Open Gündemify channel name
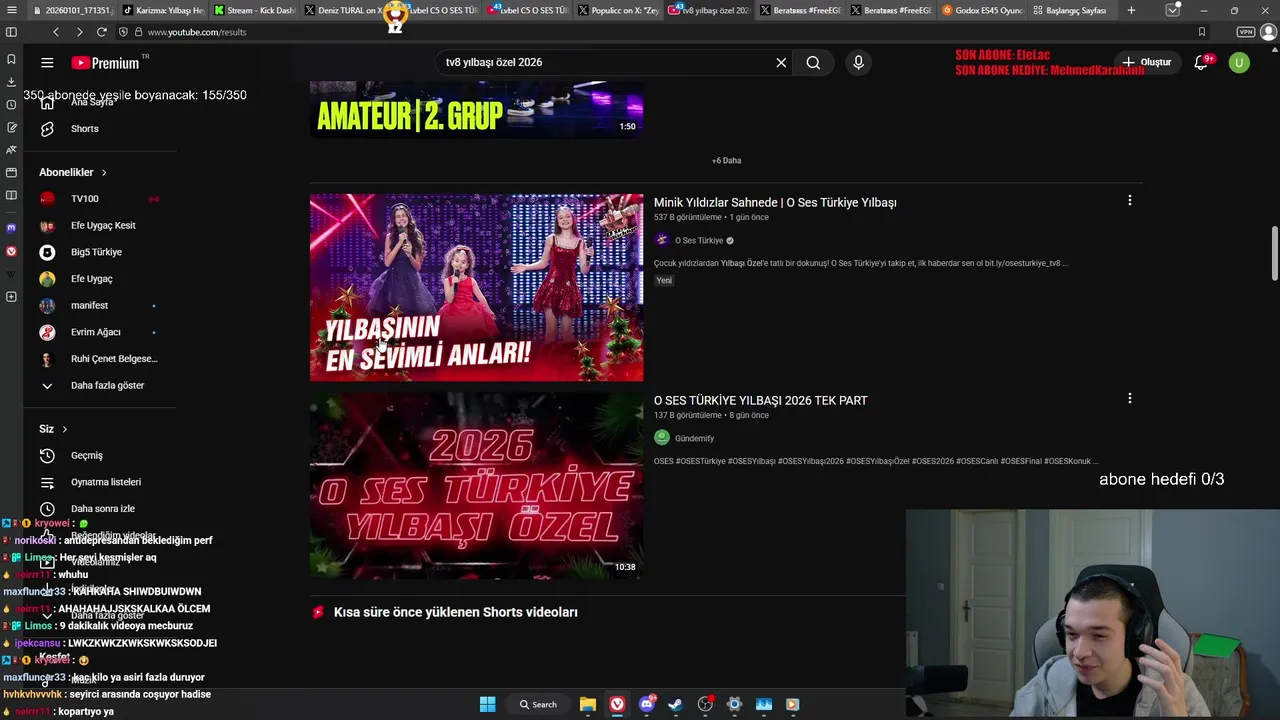Screen dimensions: 1280x720 (x=694, y=438)
